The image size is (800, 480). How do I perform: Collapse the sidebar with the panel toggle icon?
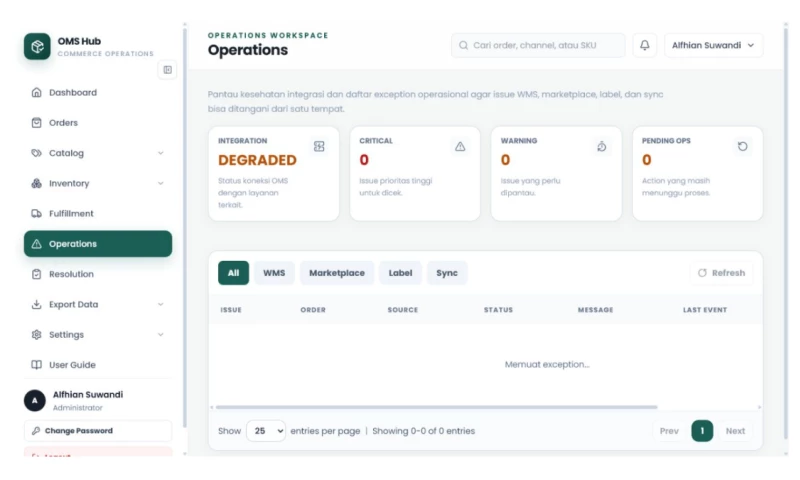click(x=167, y=70)
